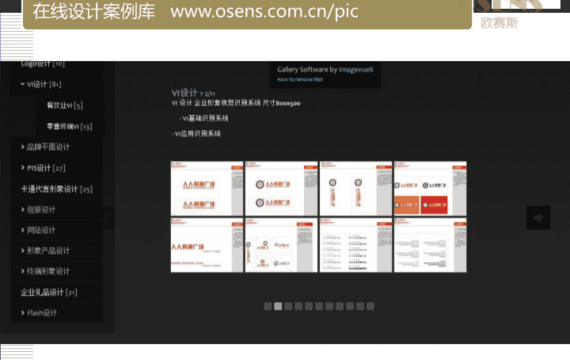
Task: Open the 零售终端VI [13] subcategory
Action: 69,127
